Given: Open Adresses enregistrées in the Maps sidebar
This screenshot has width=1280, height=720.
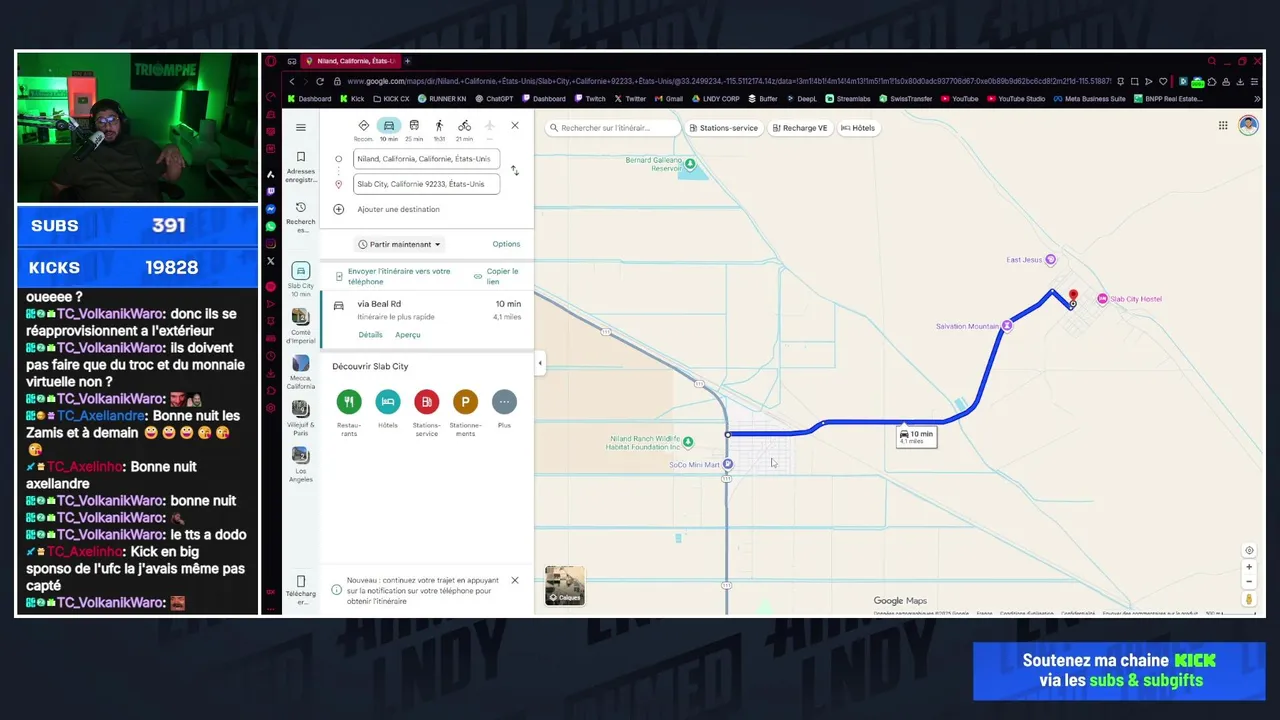Looking at the screenshot, I should (x=300, y=167).
